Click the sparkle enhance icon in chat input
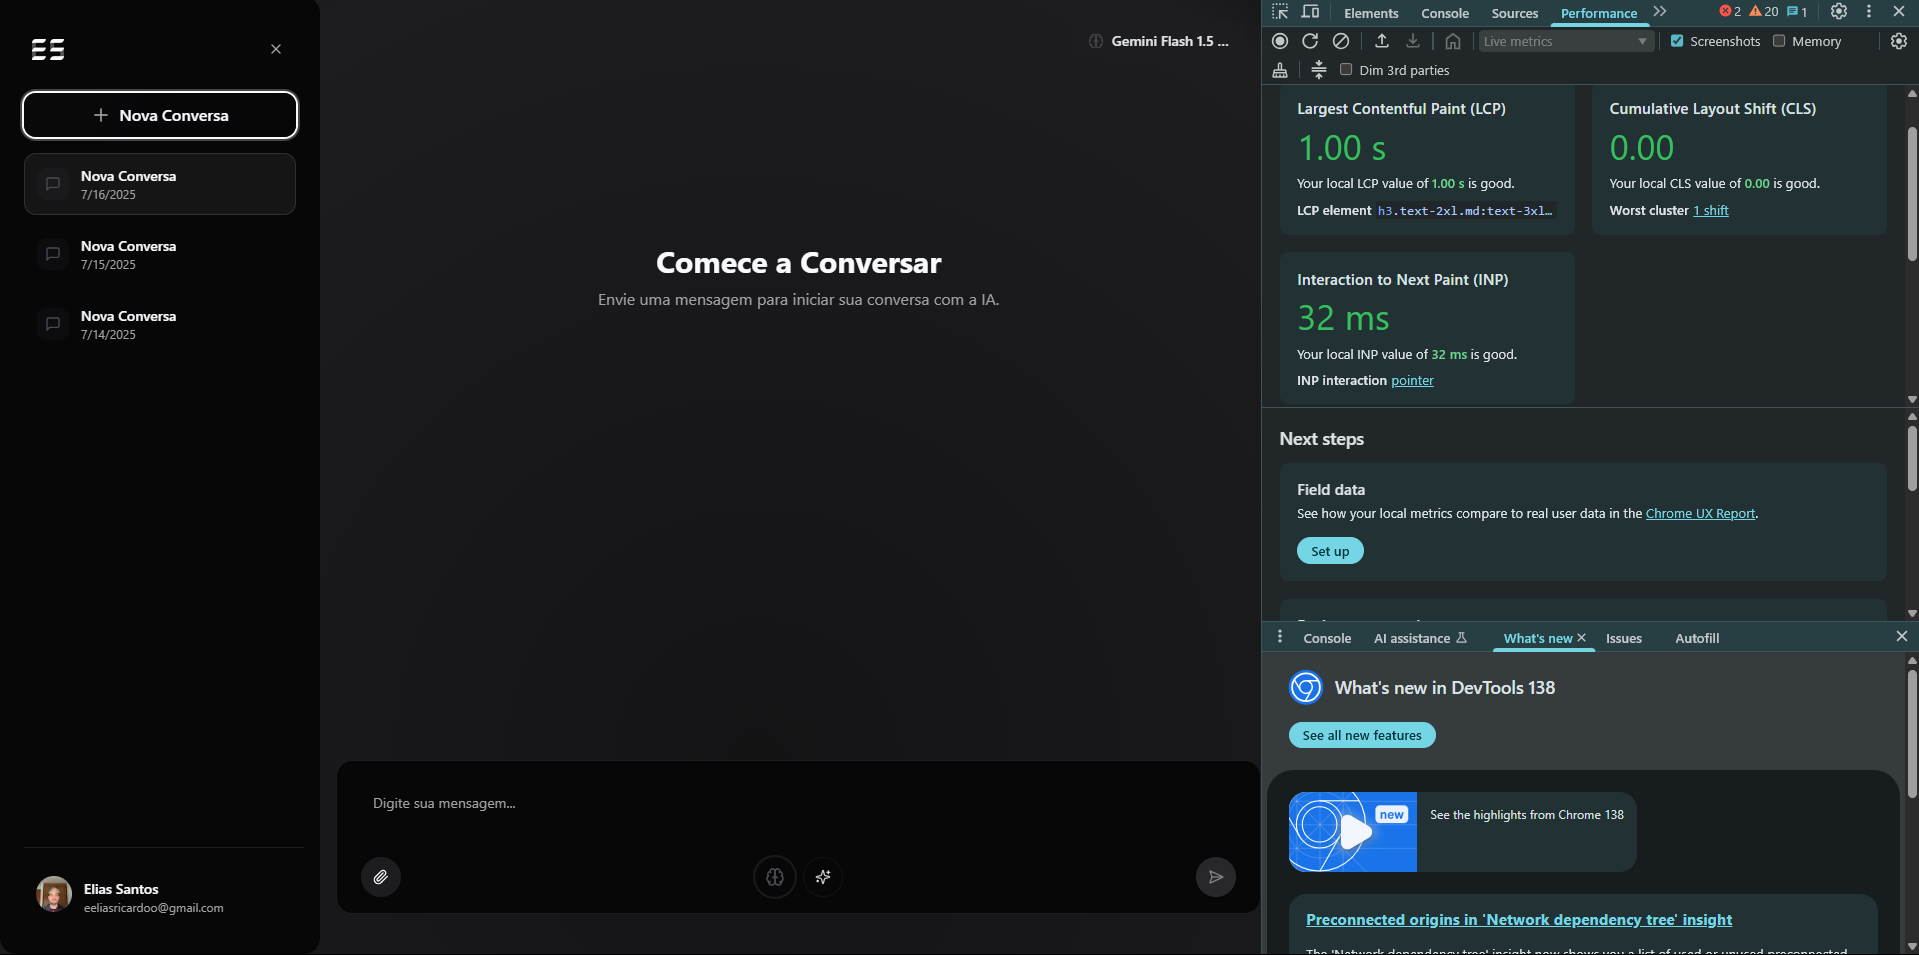This screenshot has height=955, width=1919. pos(822,877)
